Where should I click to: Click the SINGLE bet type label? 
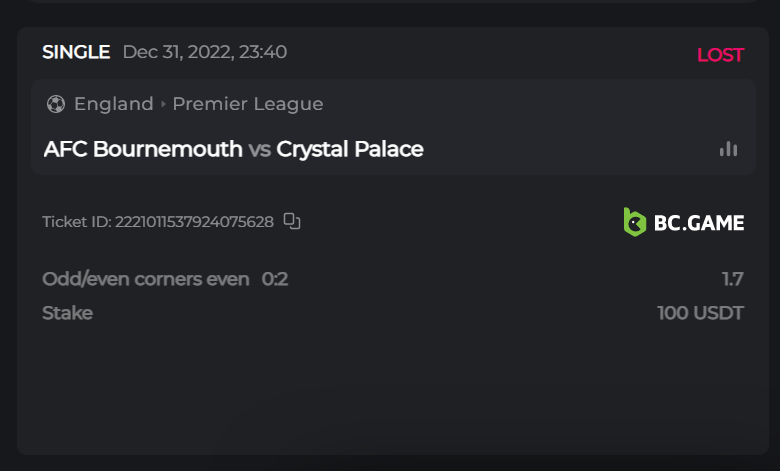[76, 52]
